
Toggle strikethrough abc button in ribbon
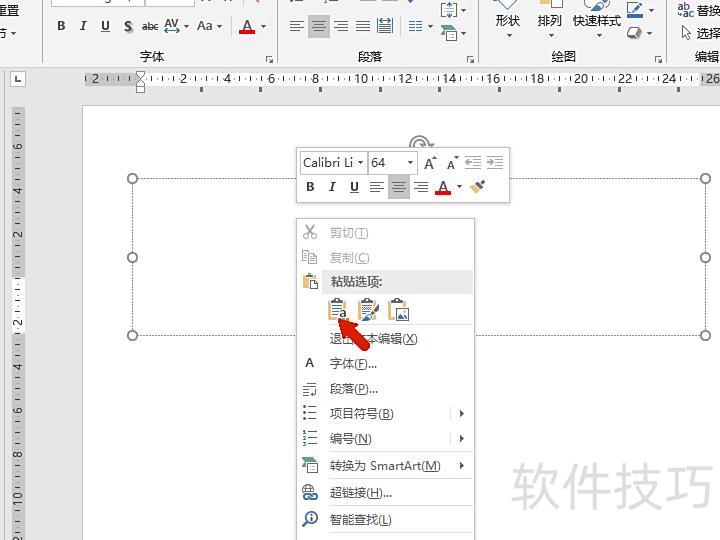[150, 26]
